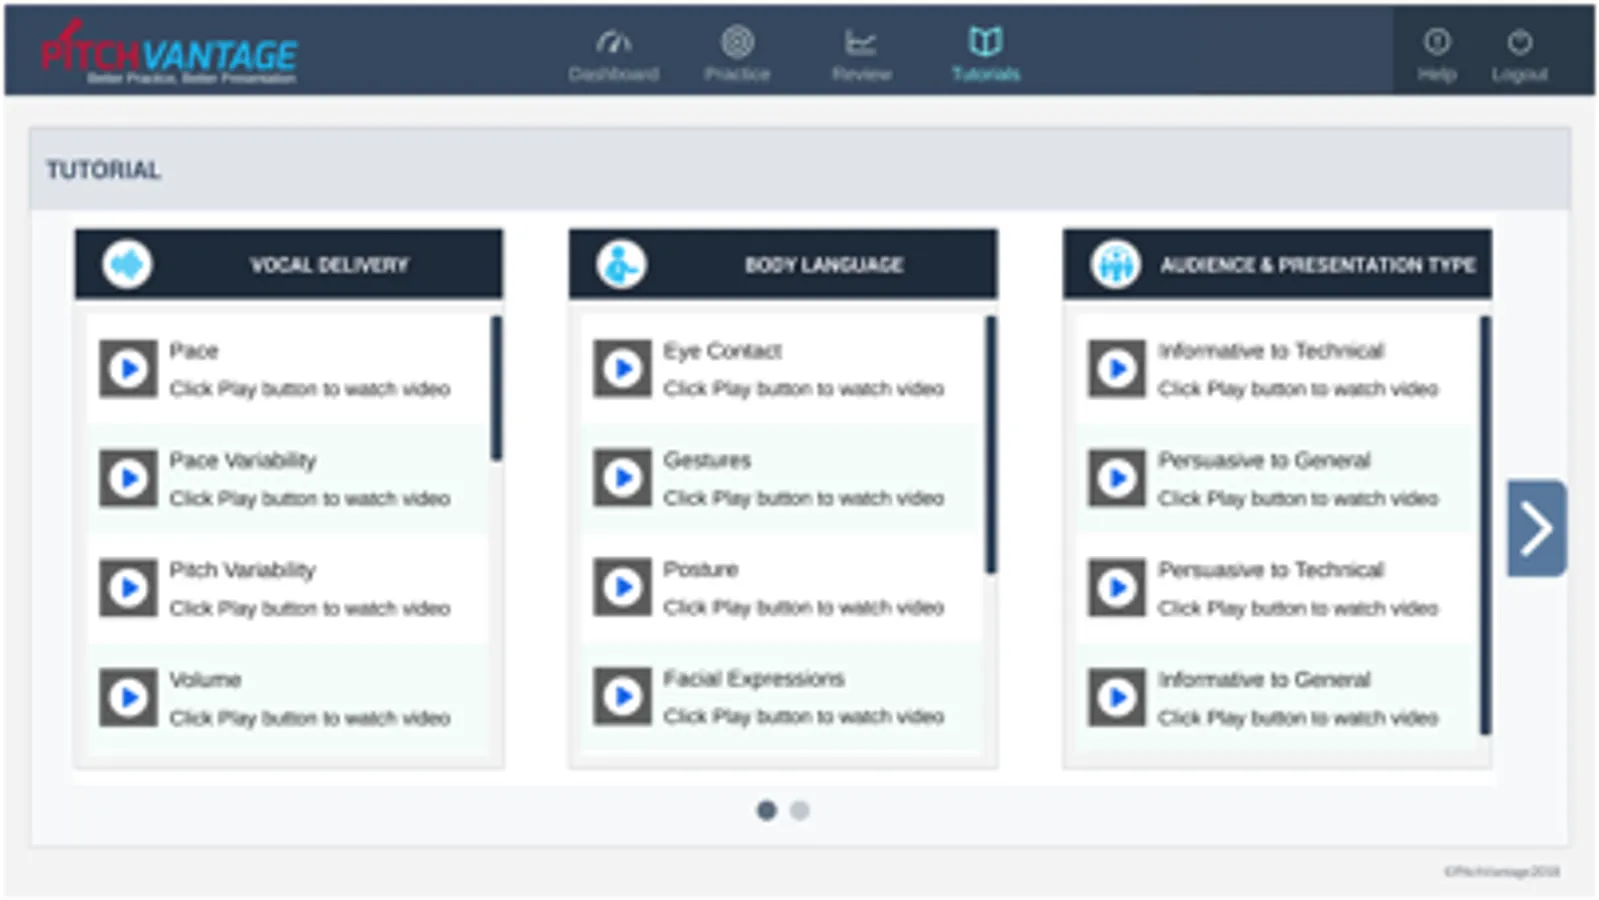Go to next tutorial page arrow
Image resolution: width=1599 pixels, height=900 pixels.
1537,528
